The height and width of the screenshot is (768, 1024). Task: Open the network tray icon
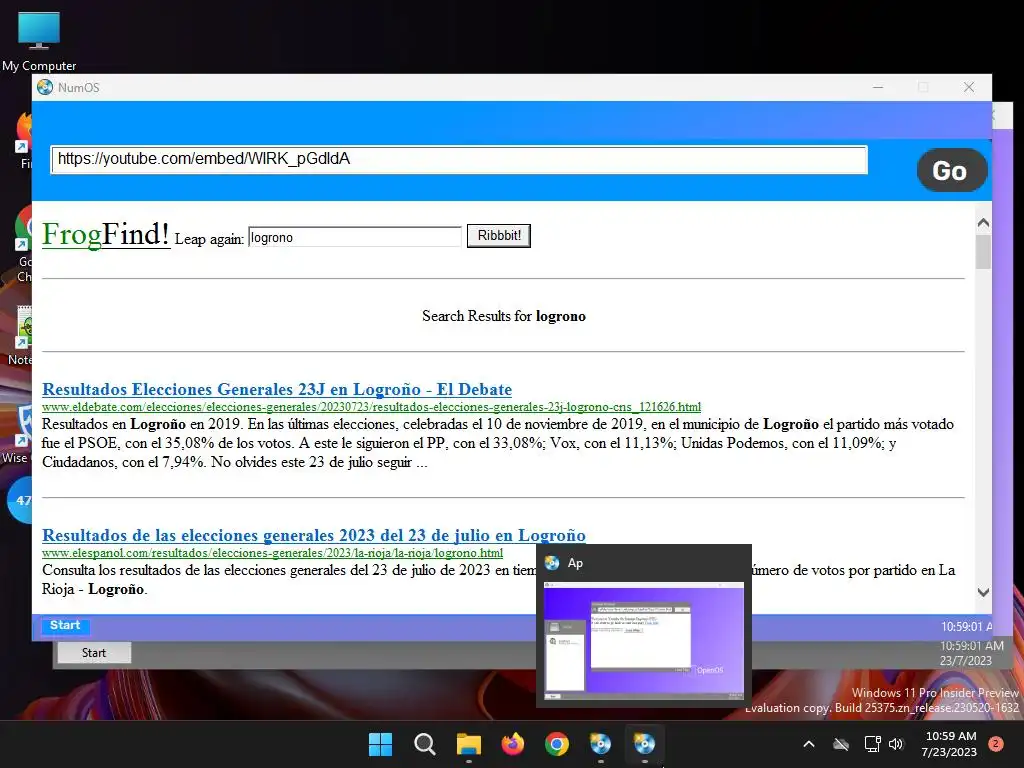(x=872, y=744)
